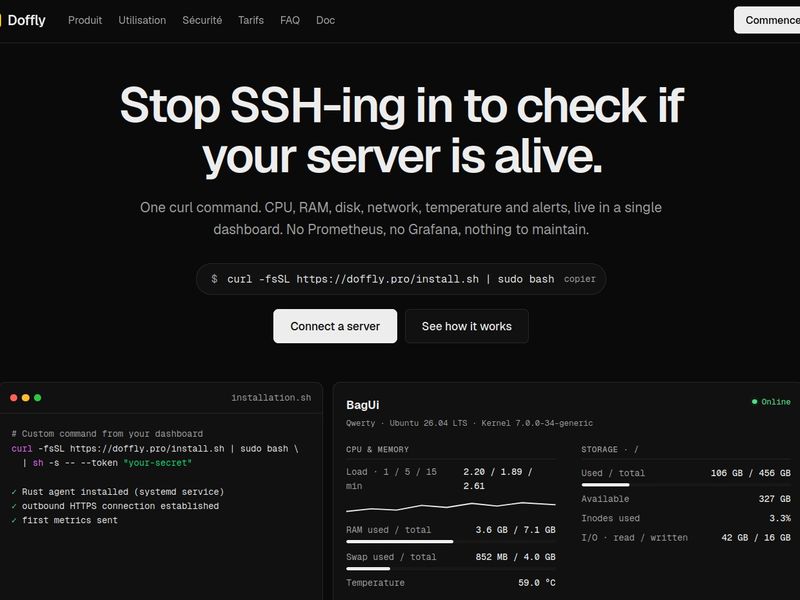Open the FAQ link

click(x=290, y=20)
